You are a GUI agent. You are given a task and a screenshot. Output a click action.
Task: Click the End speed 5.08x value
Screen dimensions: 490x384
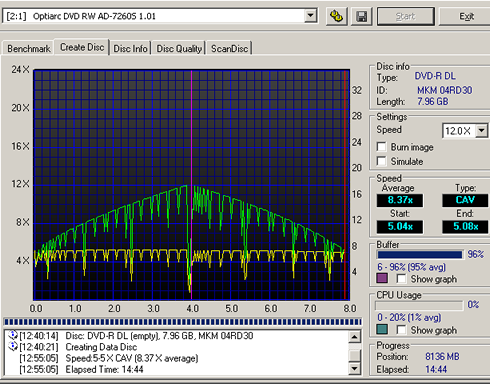coord(465,227)
